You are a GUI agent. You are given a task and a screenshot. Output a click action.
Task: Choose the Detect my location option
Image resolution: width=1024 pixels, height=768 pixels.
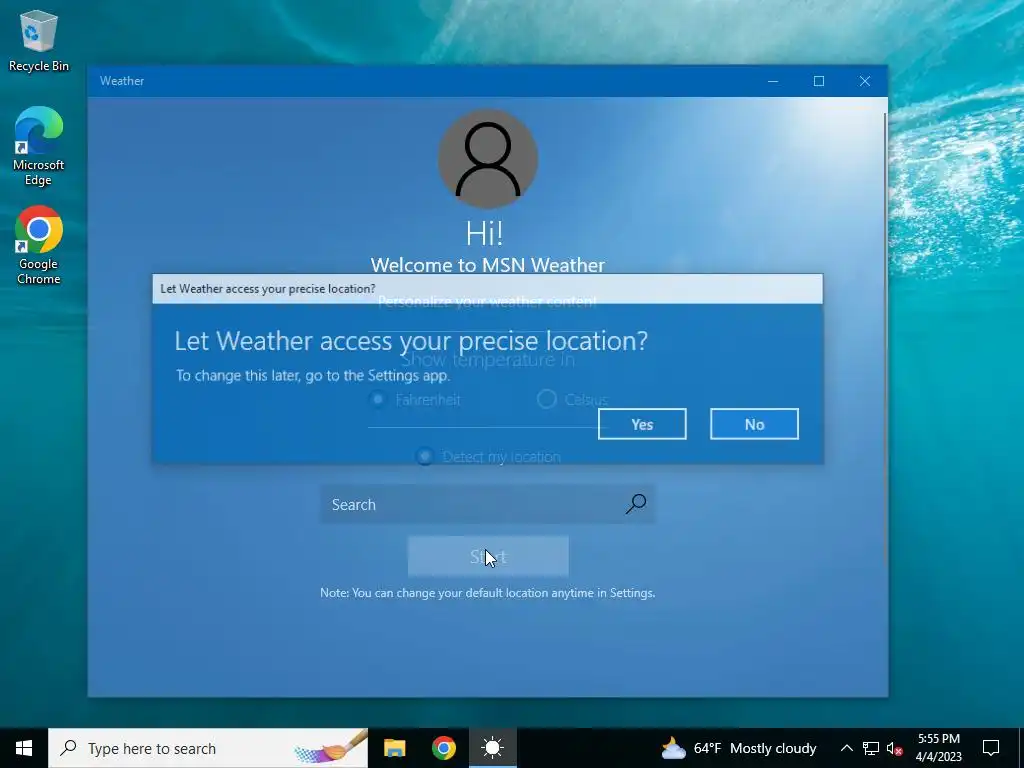pyautogui.click(x=425, y=456)
